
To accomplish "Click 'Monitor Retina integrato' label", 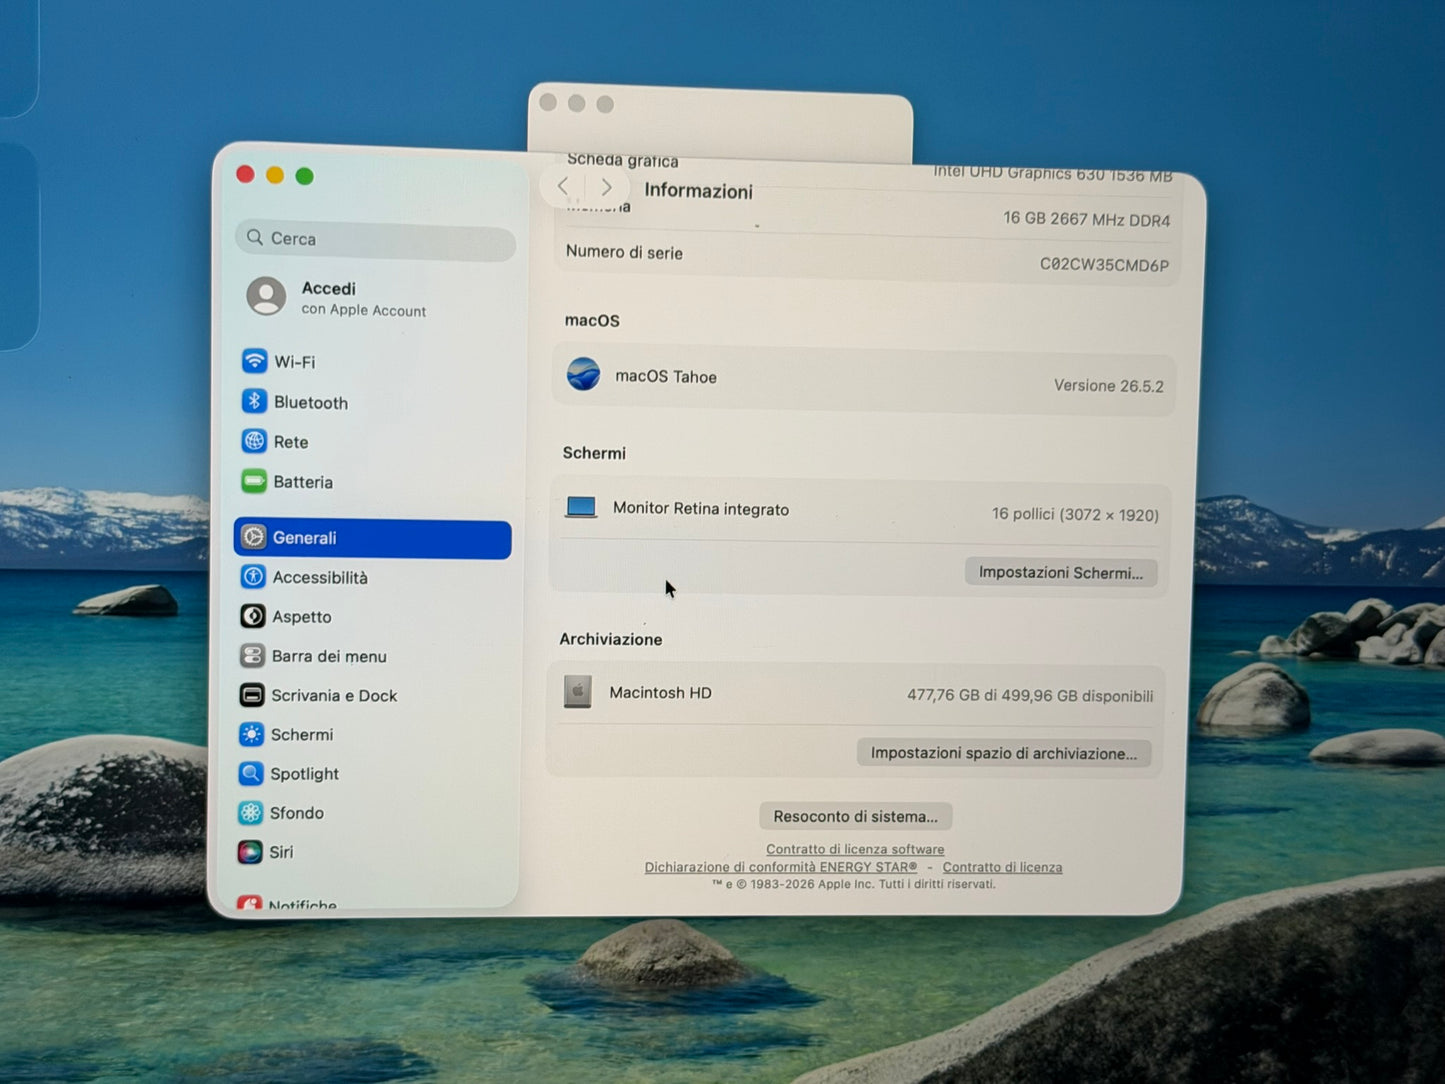I will coord(701,508).
